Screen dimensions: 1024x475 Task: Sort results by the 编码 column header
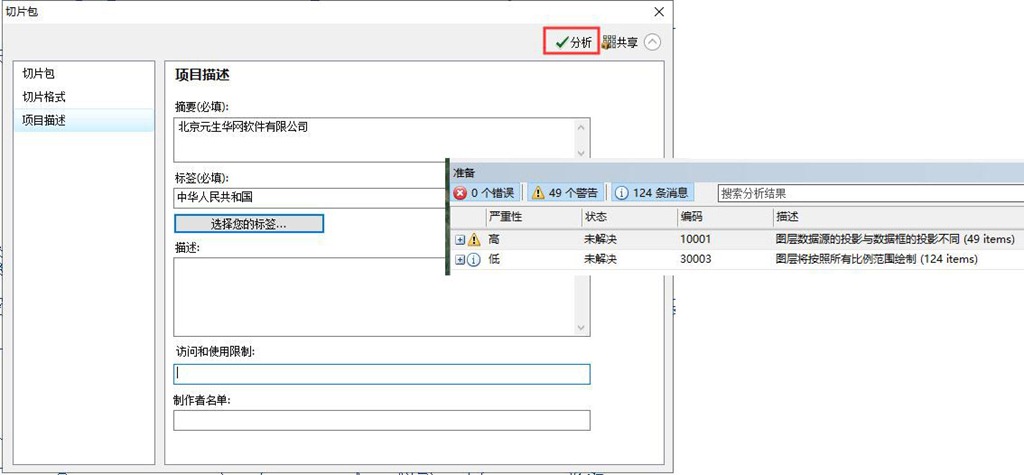(x=692, y=217)
